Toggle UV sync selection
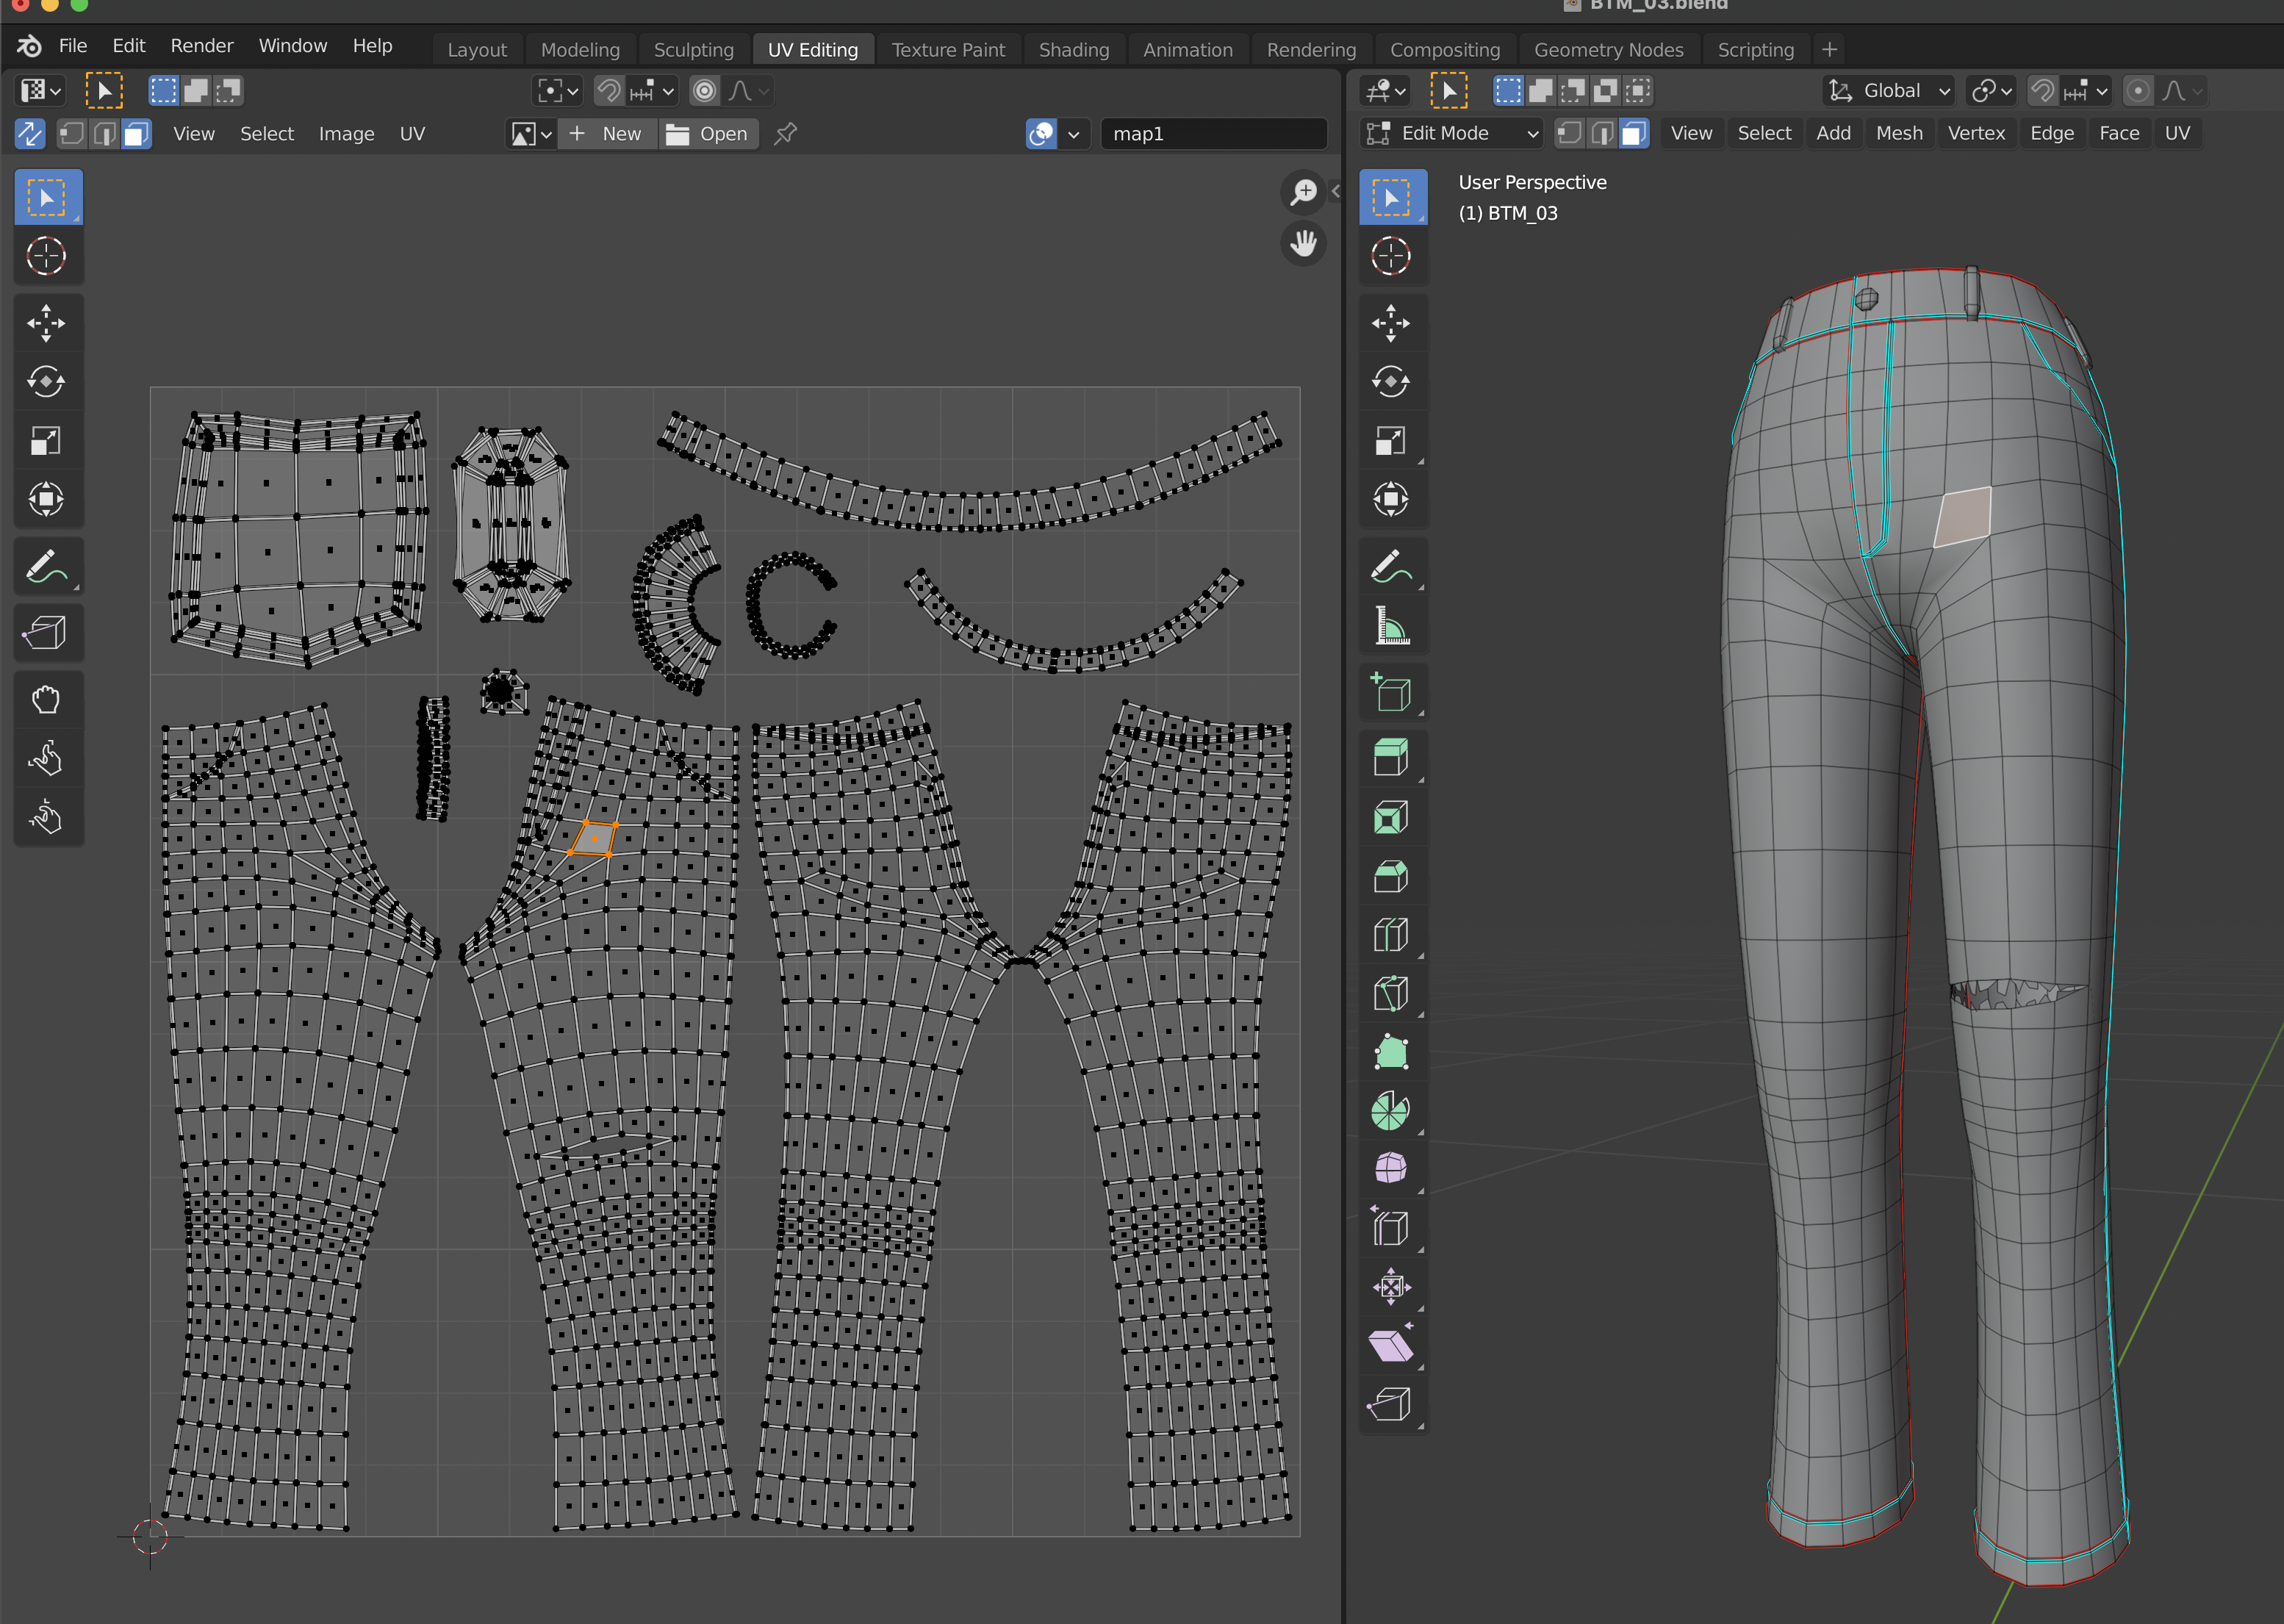The width and height of the screenshot is (2284, 1624). [x=31, y=134]
